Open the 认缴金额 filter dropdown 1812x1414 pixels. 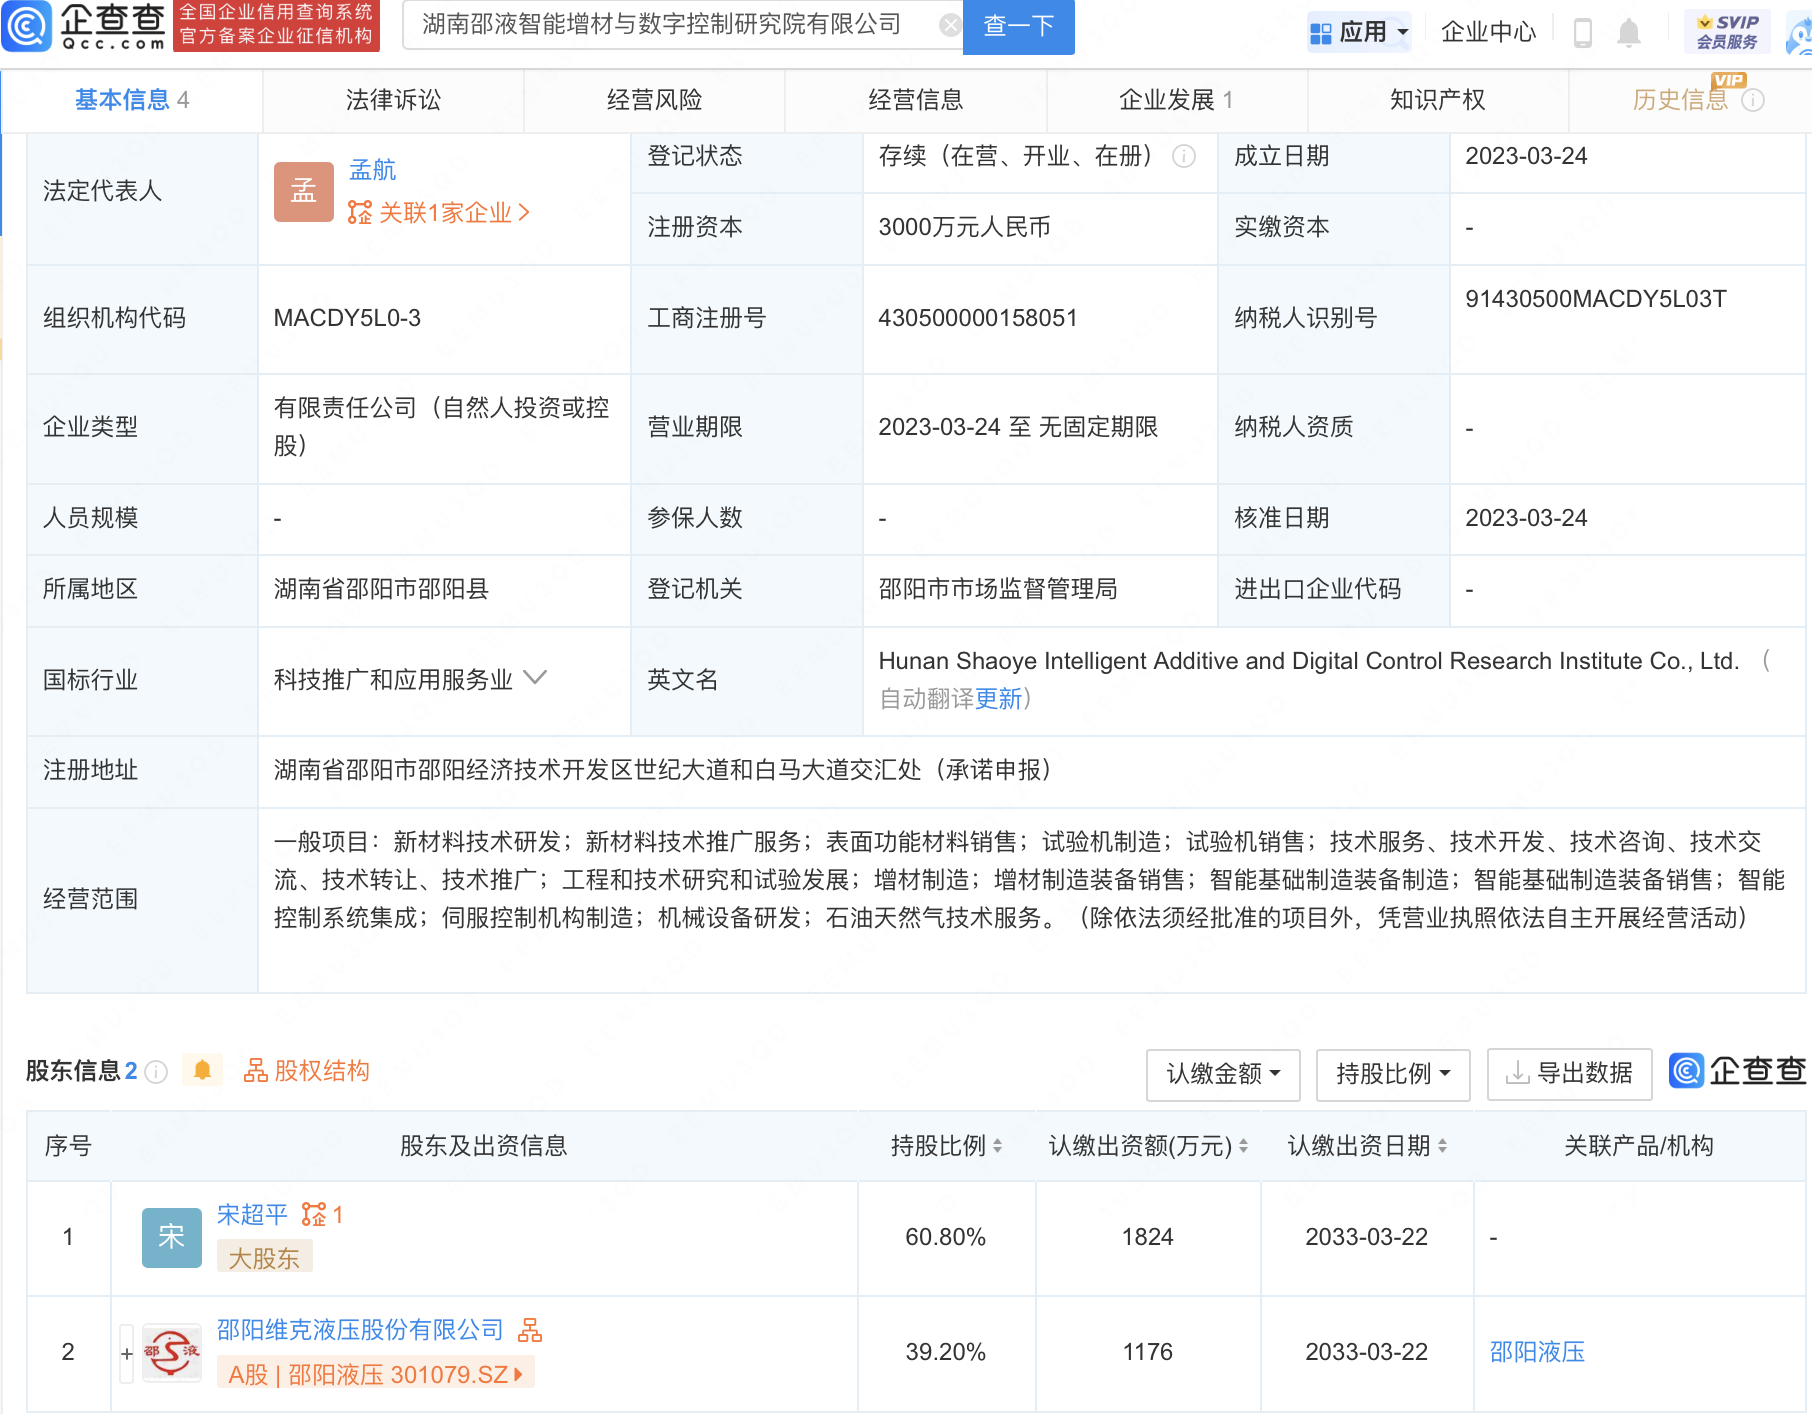click(1223, 1075)
